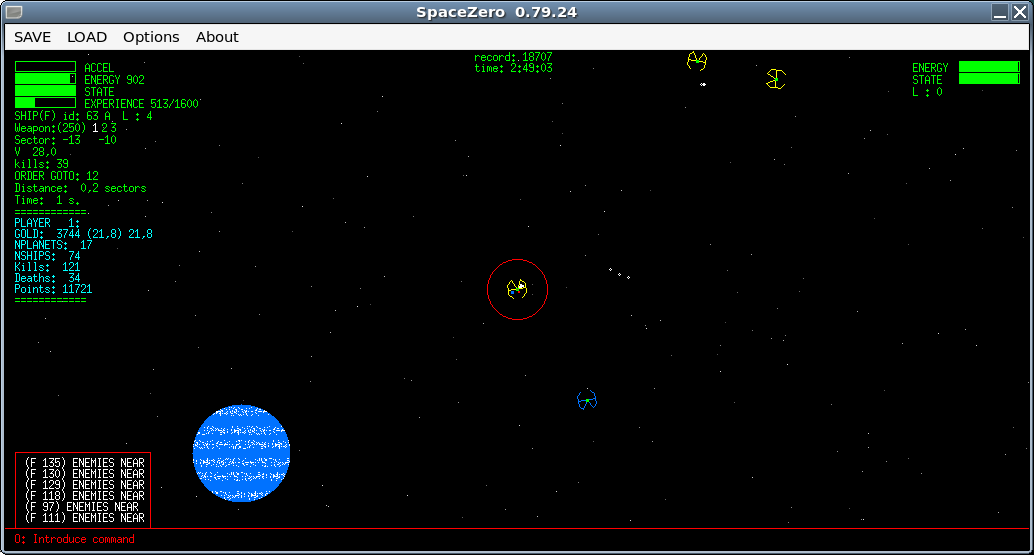Viewport: 1034px width, 555px height.
Task: Click the 'Deaths: 34' line
Action: point(47,278)
